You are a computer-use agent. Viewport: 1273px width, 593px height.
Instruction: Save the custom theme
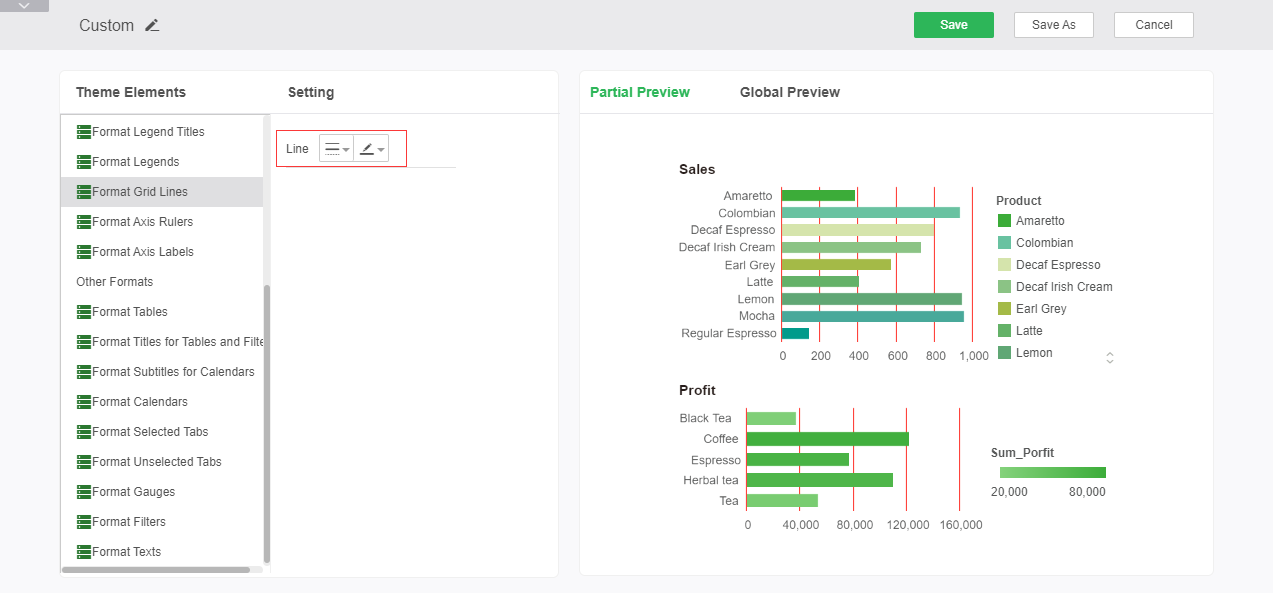[x=953, y=25]
